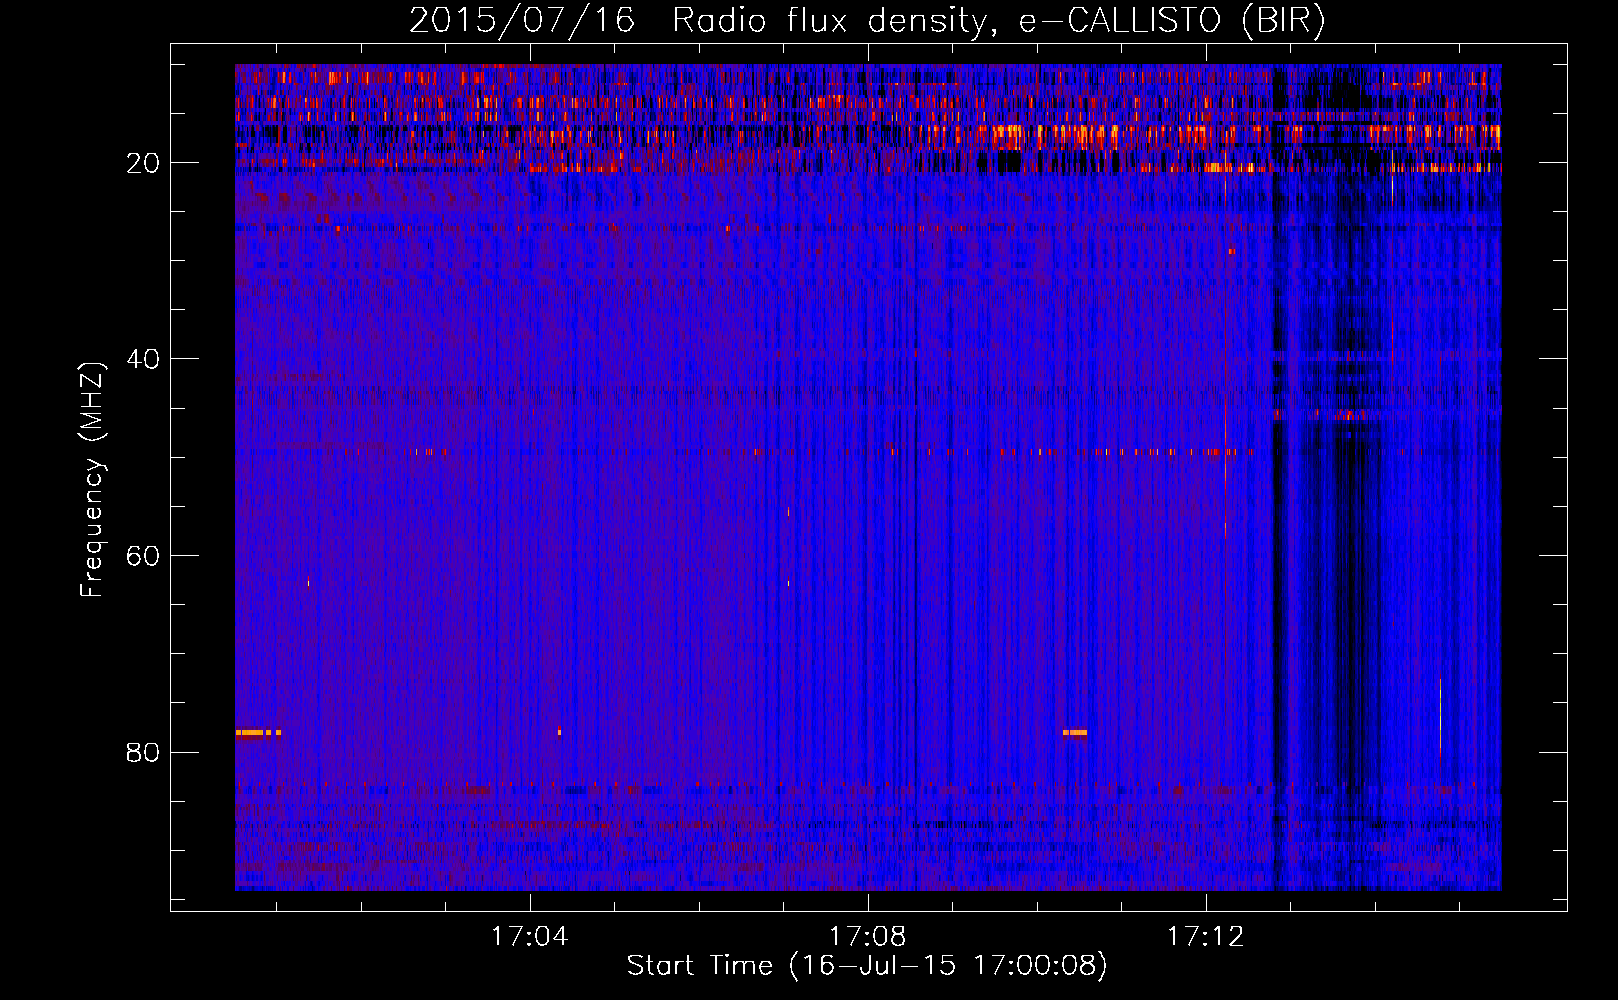The height and width of the screenshot is (1000, 1618).
Task: Click the "80" frequency tick label
Action: (x=143, y=752)
